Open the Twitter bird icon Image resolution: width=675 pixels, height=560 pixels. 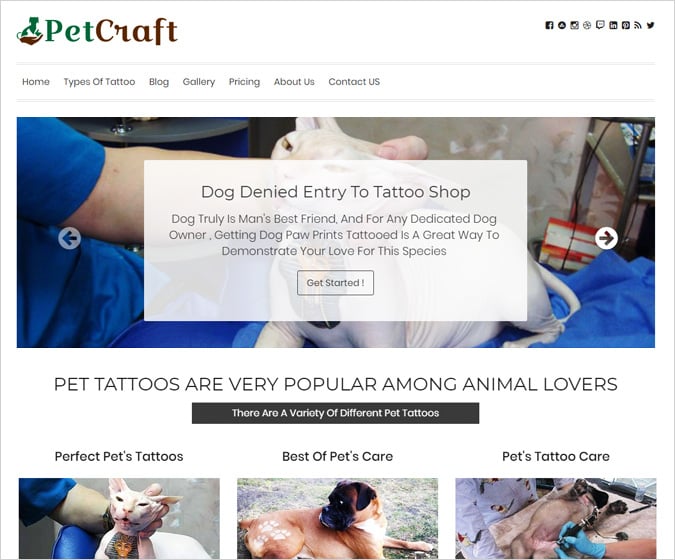650,25
